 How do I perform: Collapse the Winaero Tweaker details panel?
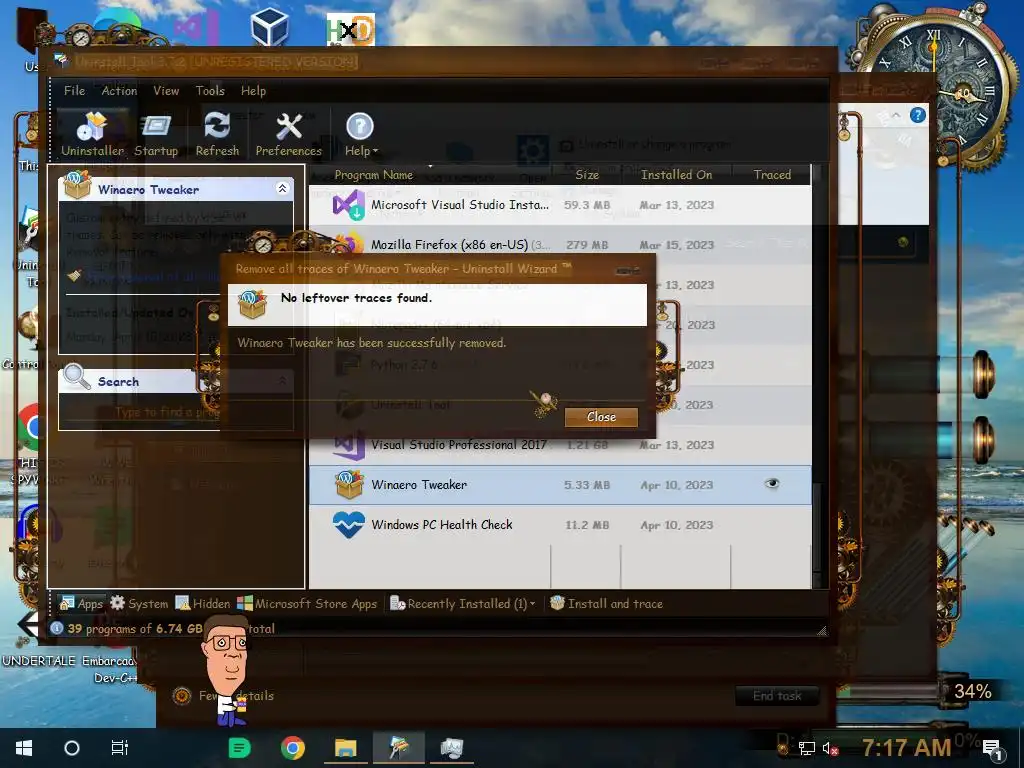coord(282,189)
